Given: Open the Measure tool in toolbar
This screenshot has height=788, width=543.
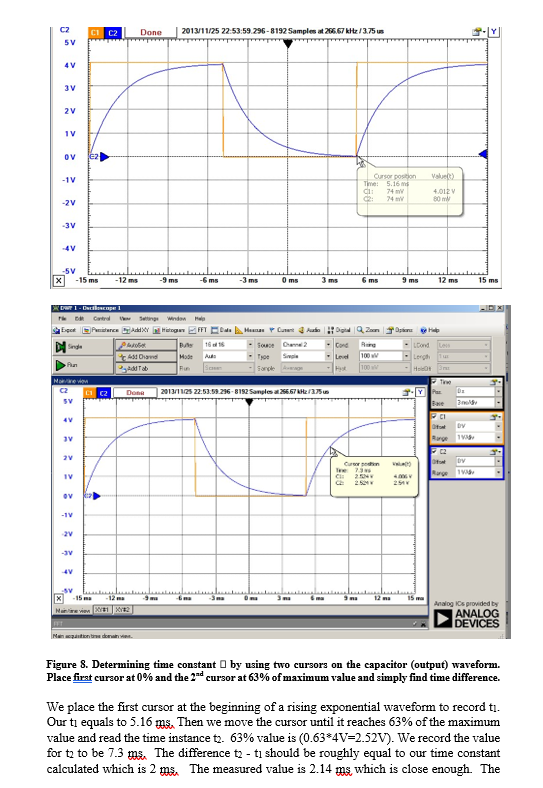Looking at the screenshot, I should pos(250,330).
